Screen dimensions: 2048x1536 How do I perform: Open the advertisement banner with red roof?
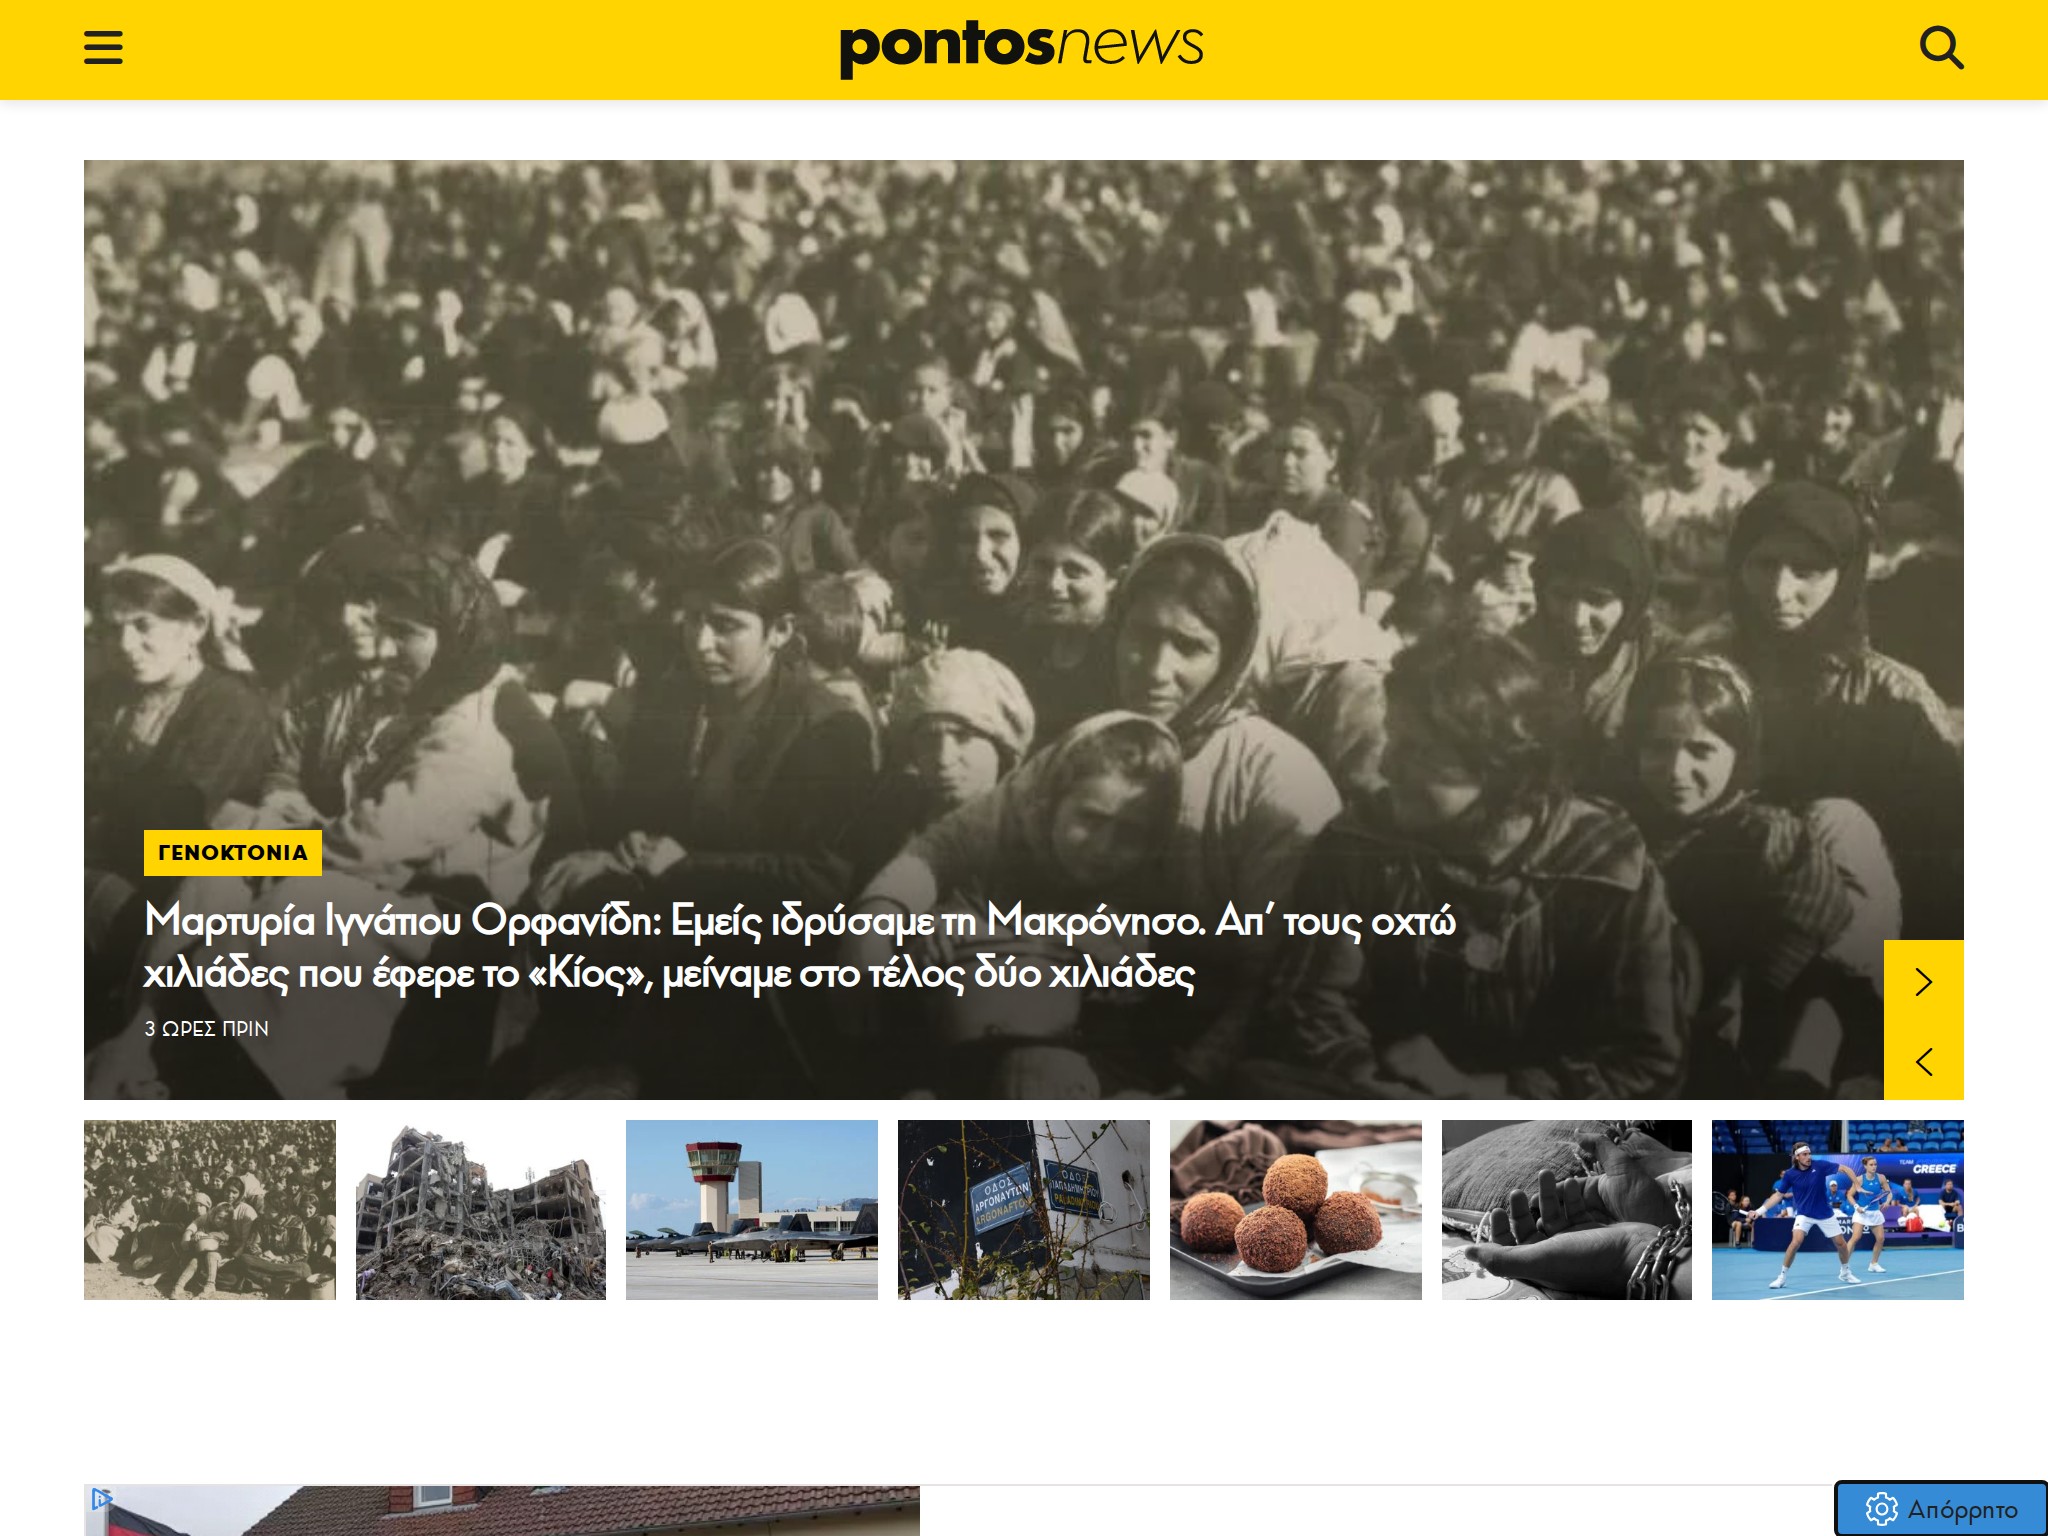tap(502, 1511)
